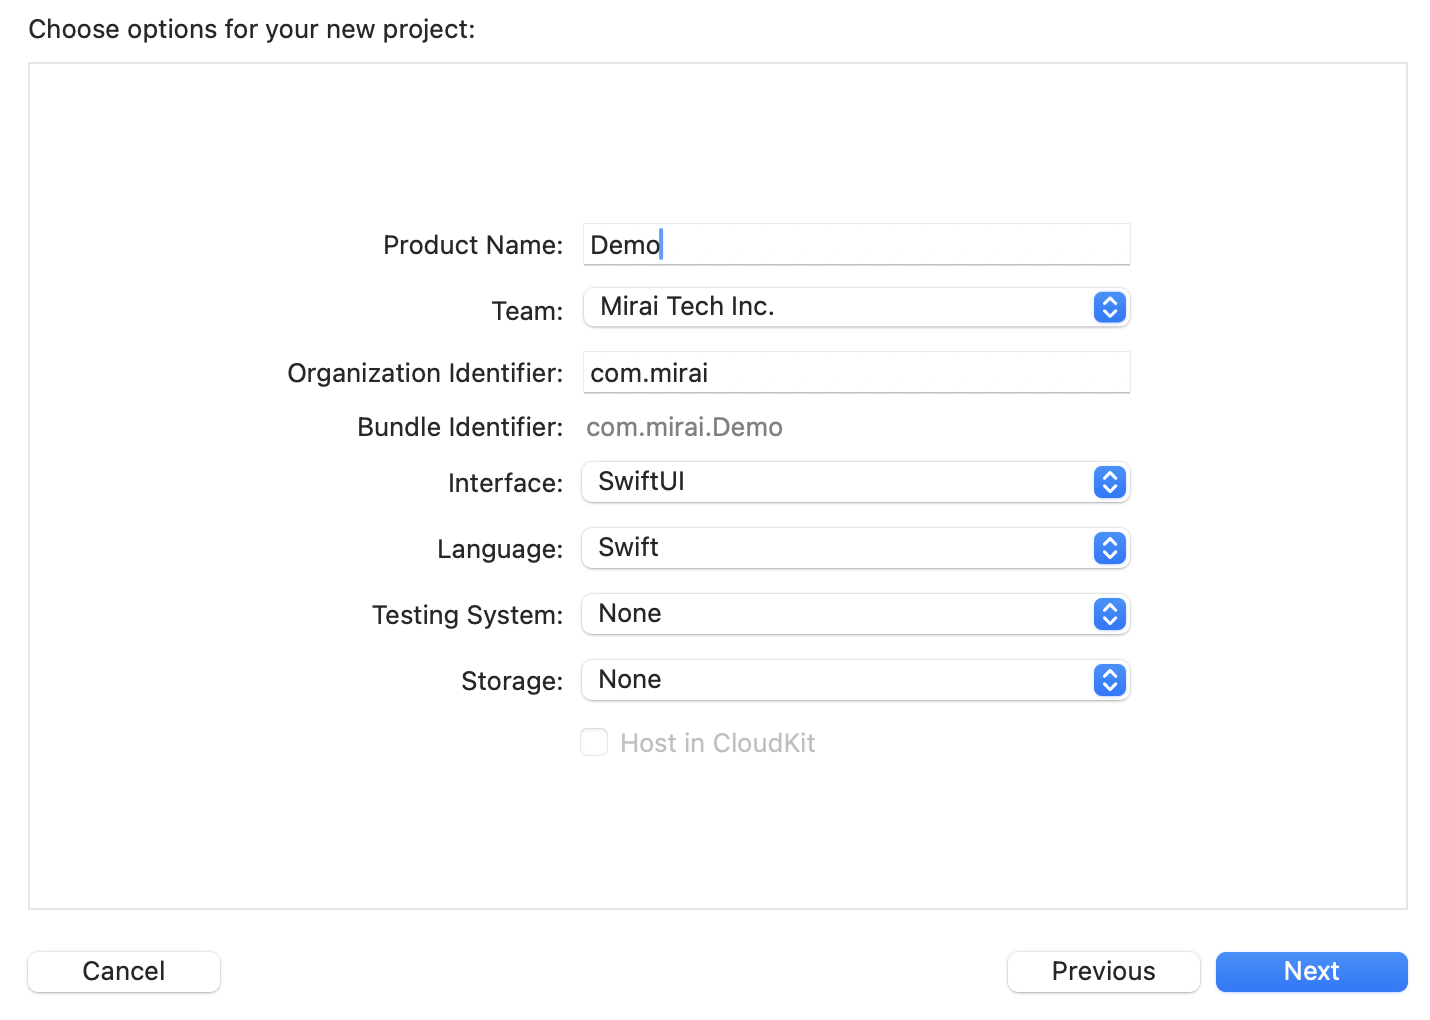Select the com.mirai.Demo bundle identifier text
Viewport: 1430px width, 1020px height.
[x=684, y=427]
